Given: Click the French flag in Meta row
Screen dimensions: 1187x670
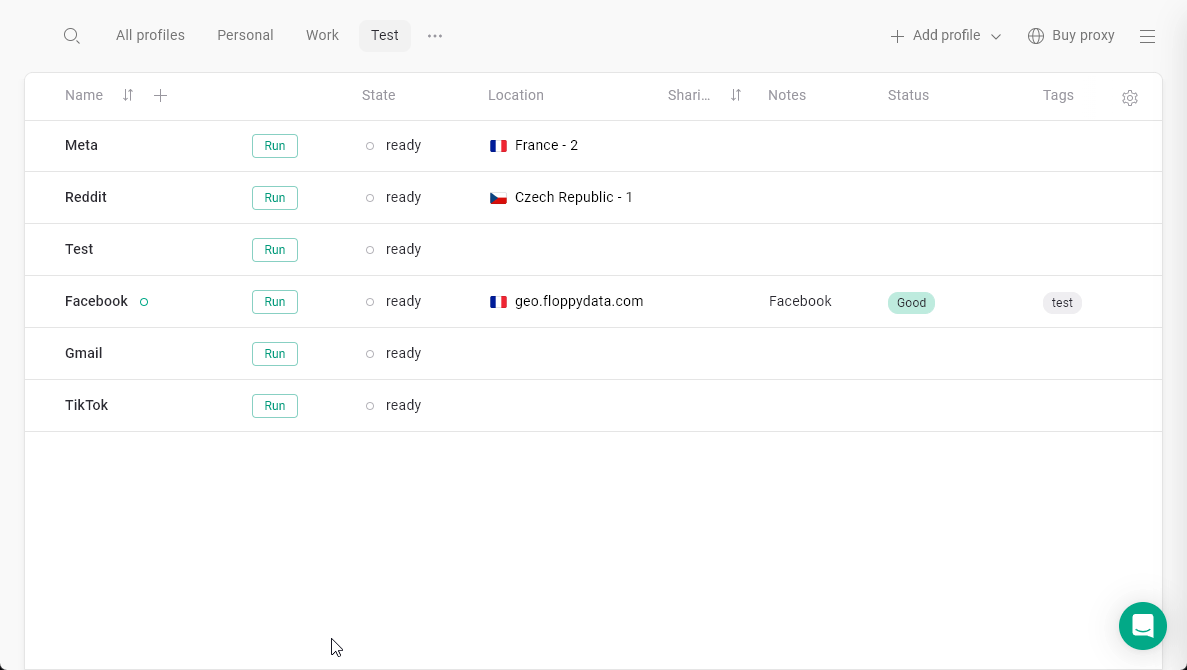Looking at the screenshot, I should (498, 145).
